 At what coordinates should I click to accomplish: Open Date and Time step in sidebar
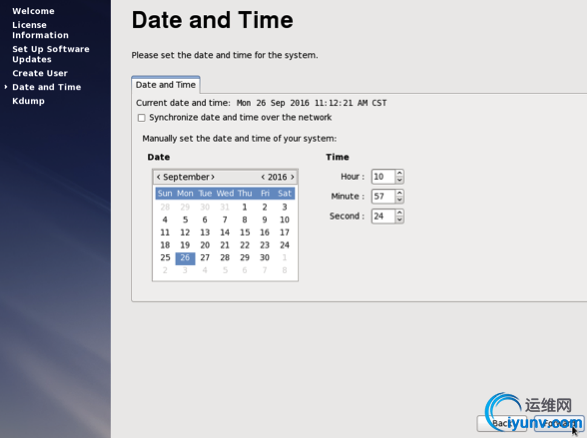coord(46,87)
